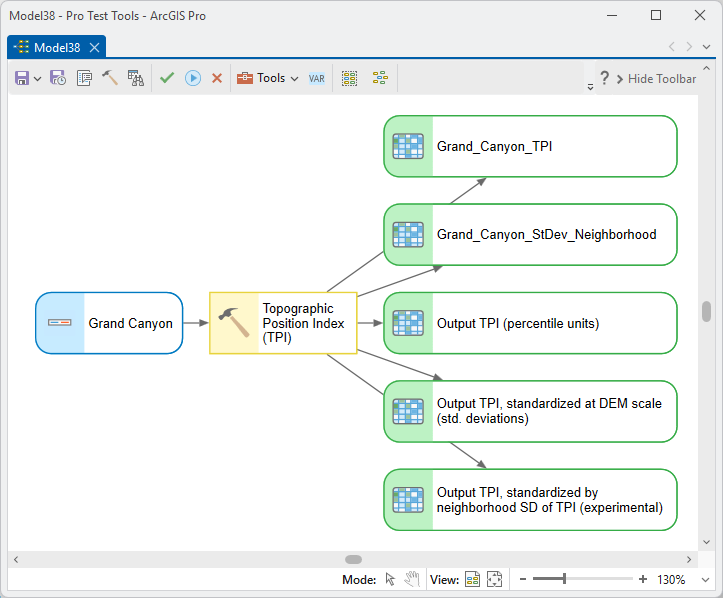Save the model with the floppy disk icon
This screenshot has width=723, height=598.
click(x=22, y=78)
